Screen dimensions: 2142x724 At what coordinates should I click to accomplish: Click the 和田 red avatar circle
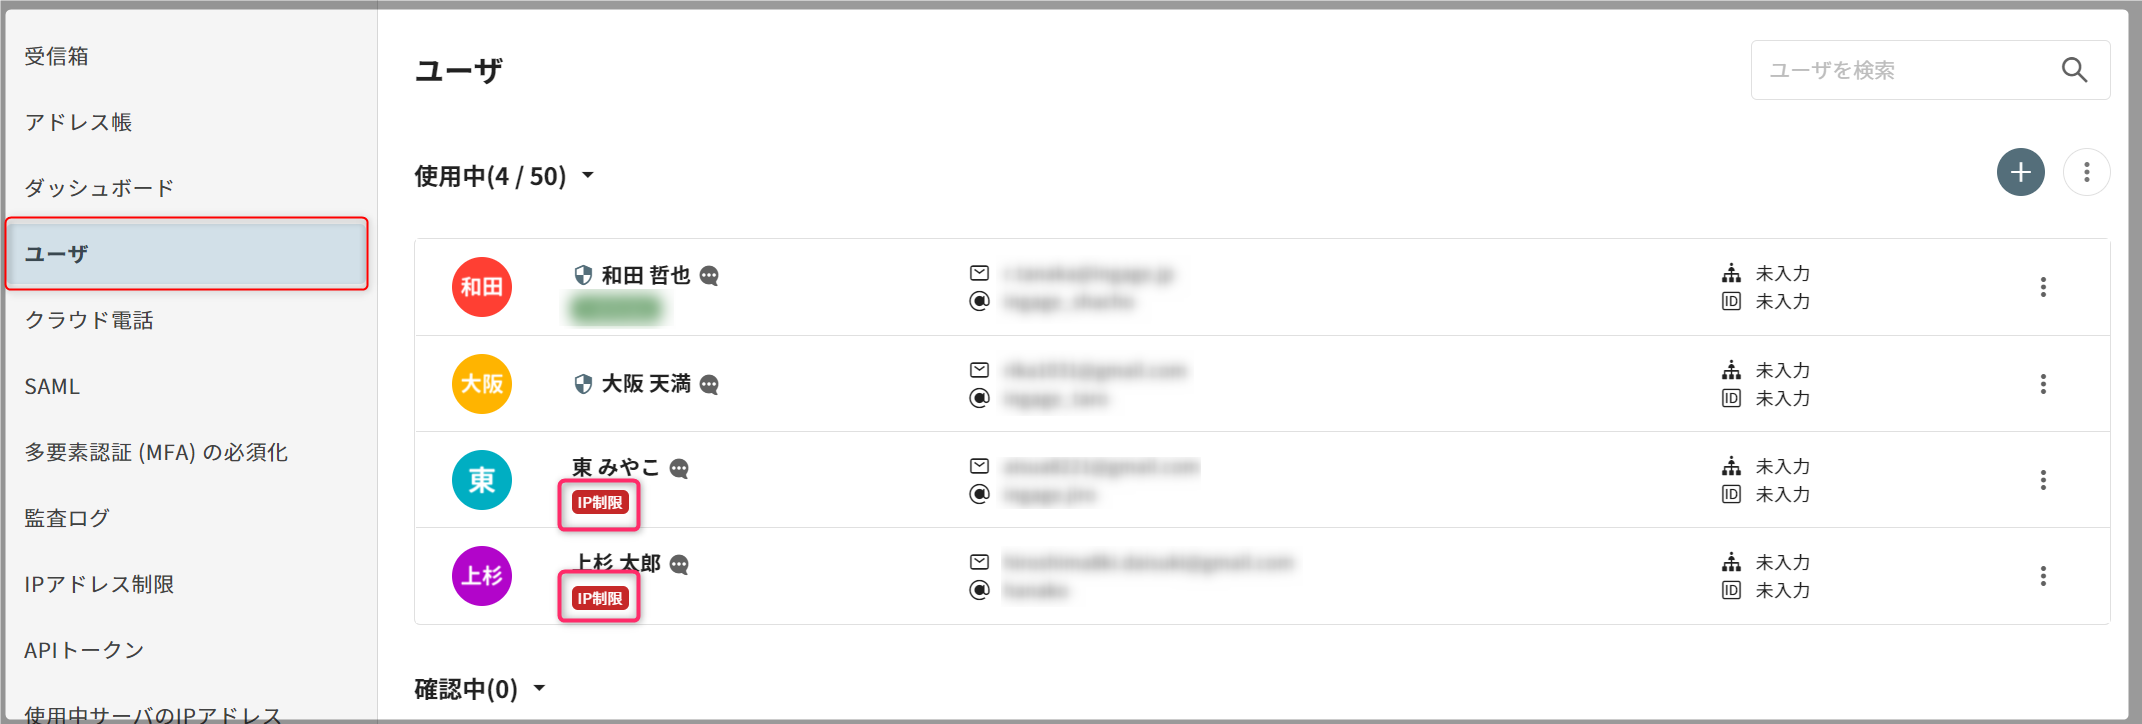point(482,287)
